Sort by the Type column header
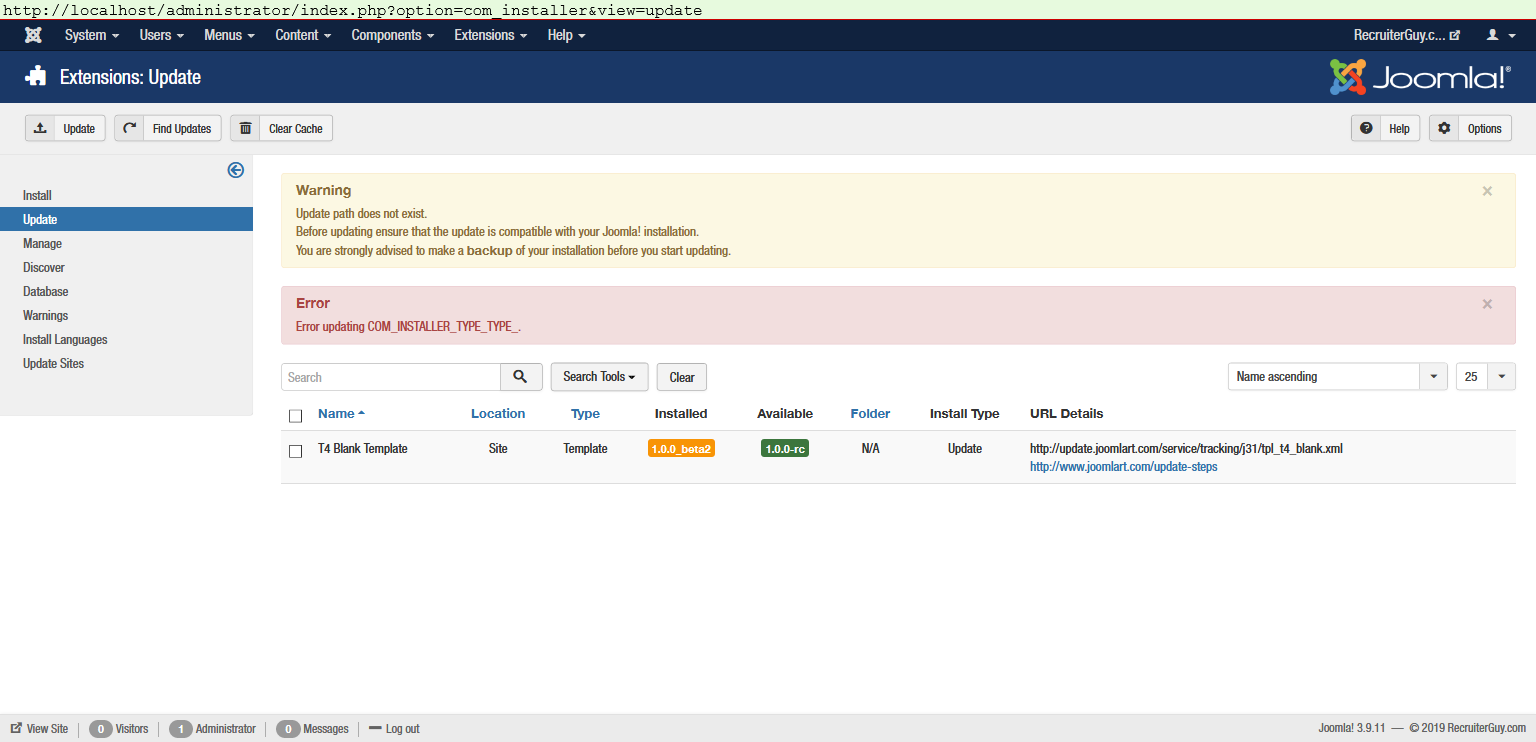The height and width of the screenshot is (742, 1536). coord(585,414)
